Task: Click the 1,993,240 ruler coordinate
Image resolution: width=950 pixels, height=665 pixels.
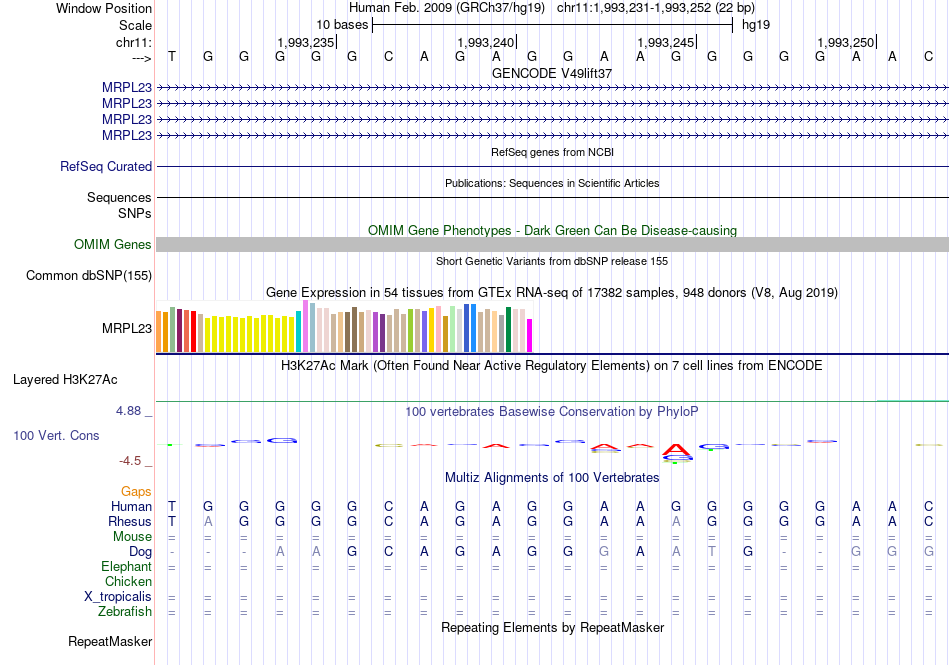Action: coord(485,42)
